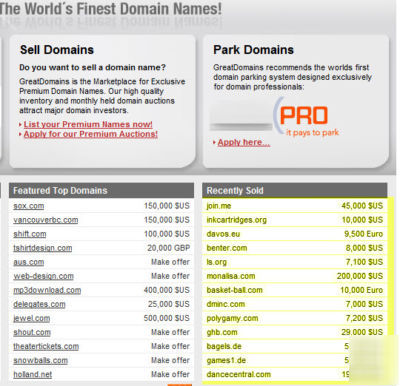
Task: Click benter.com sold entry
Action: (x=227, y=248)
